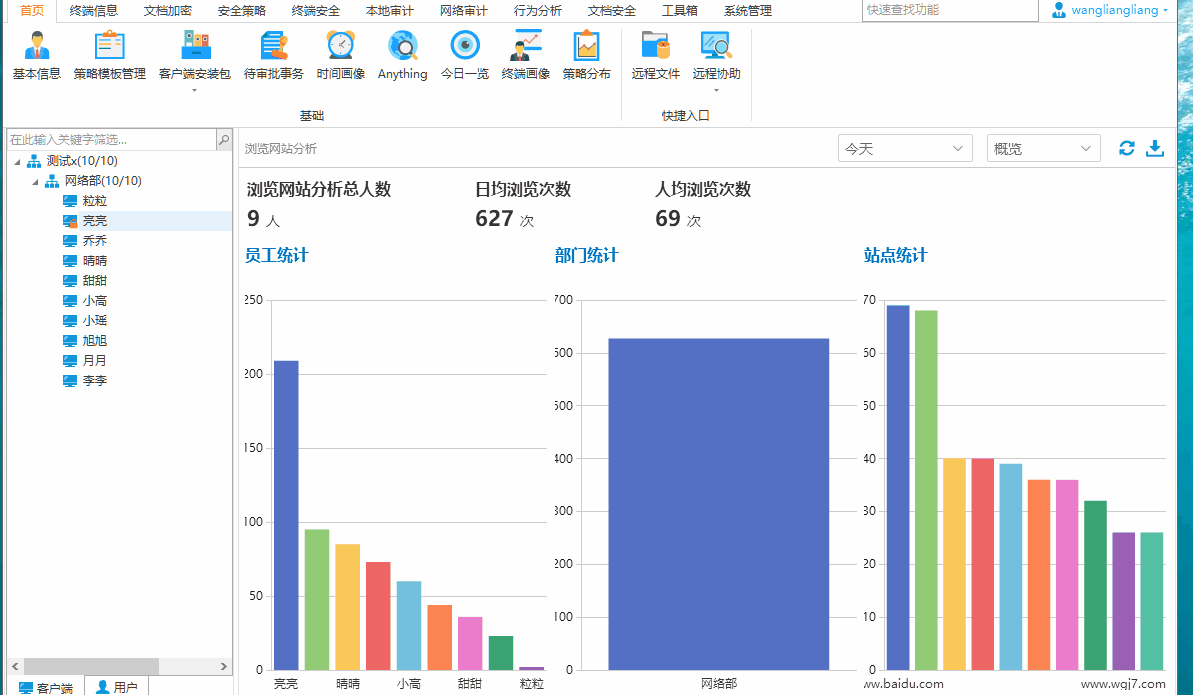Click the 待审批事务 icon
This screenshot has width=1193, height=695.
[273, 55]
